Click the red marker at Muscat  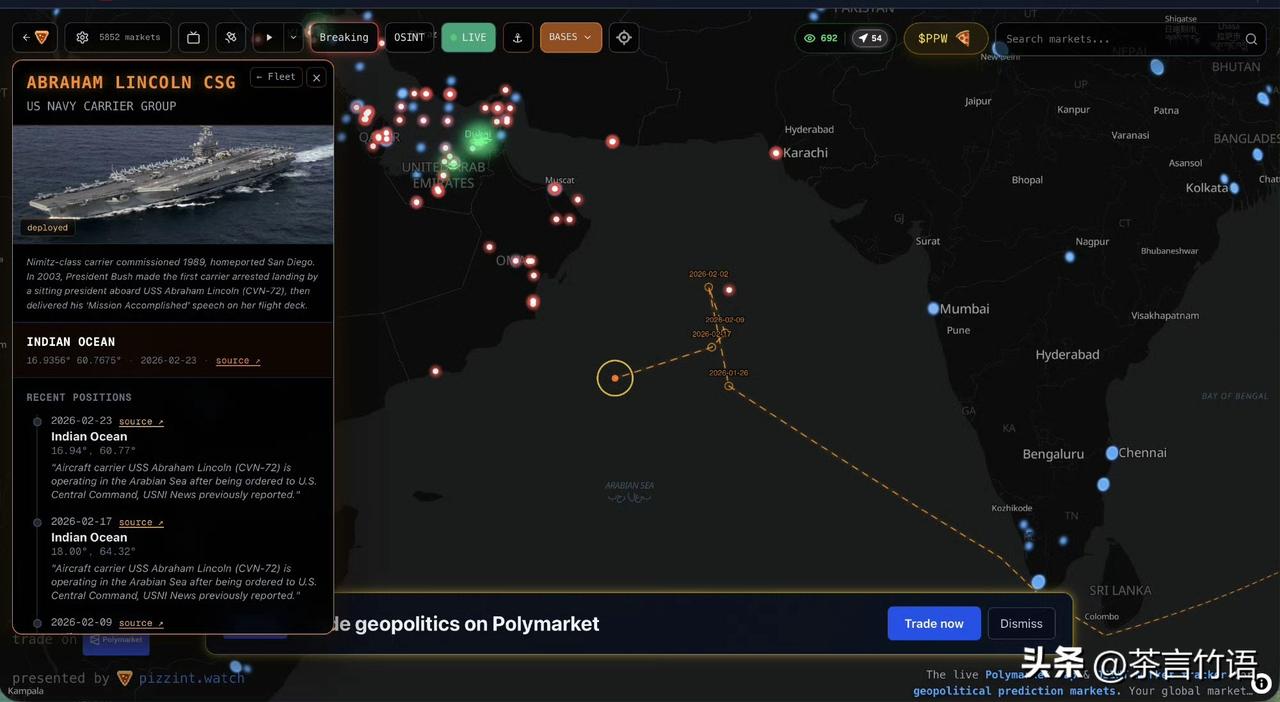tap(554, 189)
